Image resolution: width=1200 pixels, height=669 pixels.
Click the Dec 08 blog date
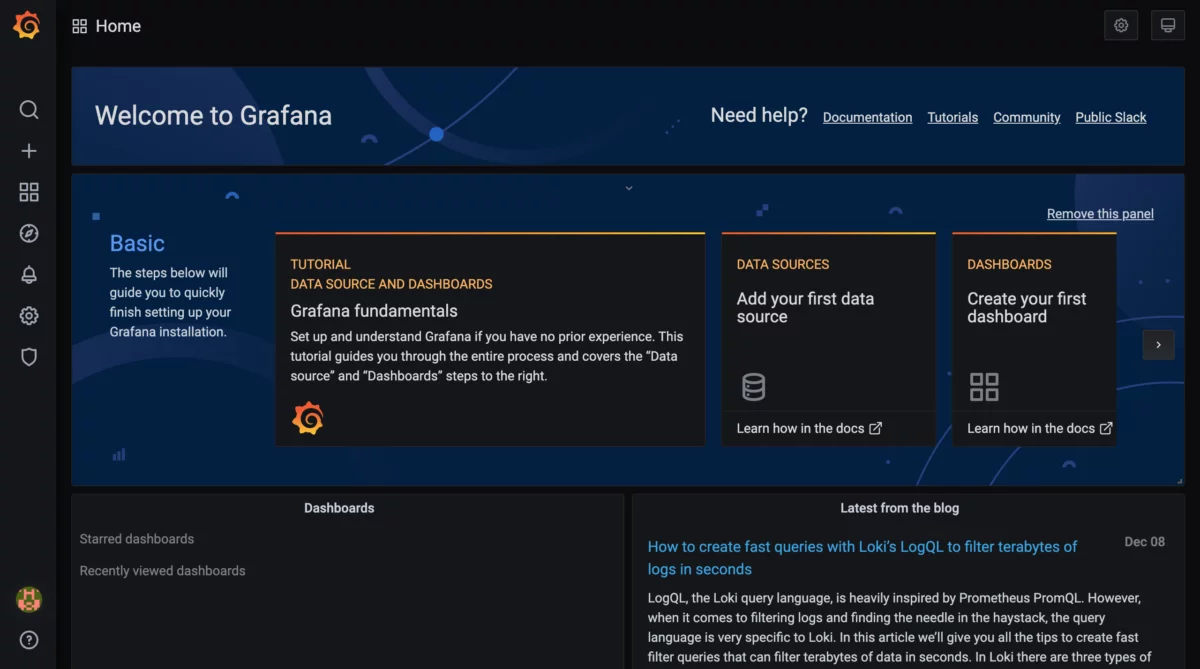[1144, 541]
